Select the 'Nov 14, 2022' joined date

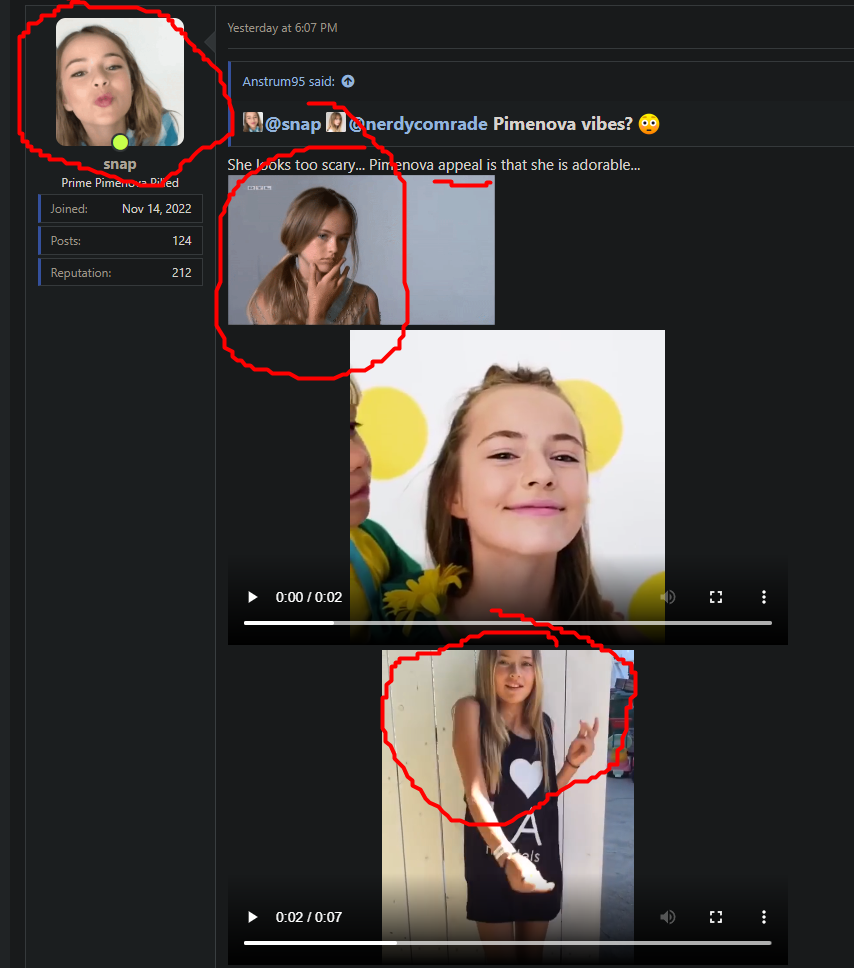pos(157,209)
